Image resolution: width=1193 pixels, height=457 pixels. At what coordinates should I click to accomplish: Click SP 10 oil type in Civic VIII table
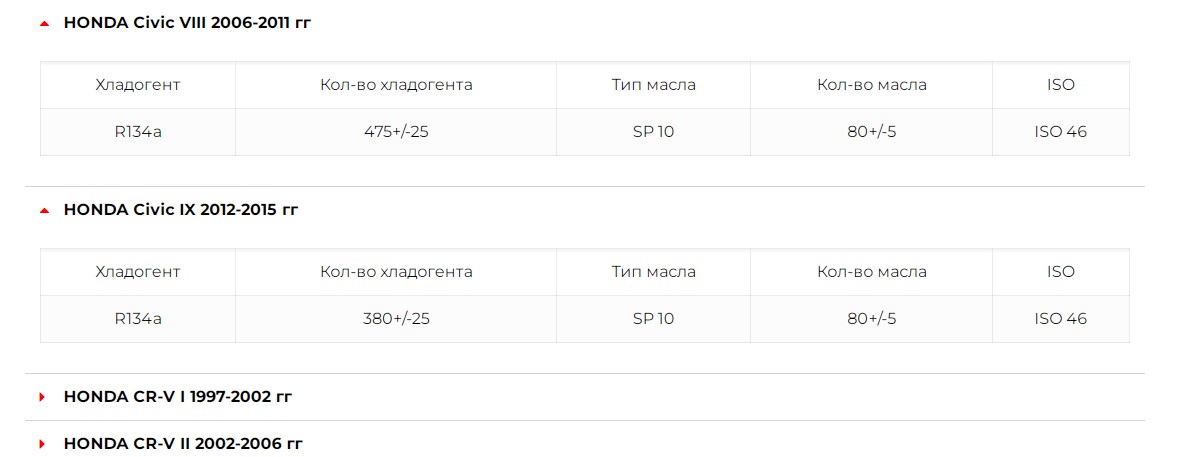(654, 132)
